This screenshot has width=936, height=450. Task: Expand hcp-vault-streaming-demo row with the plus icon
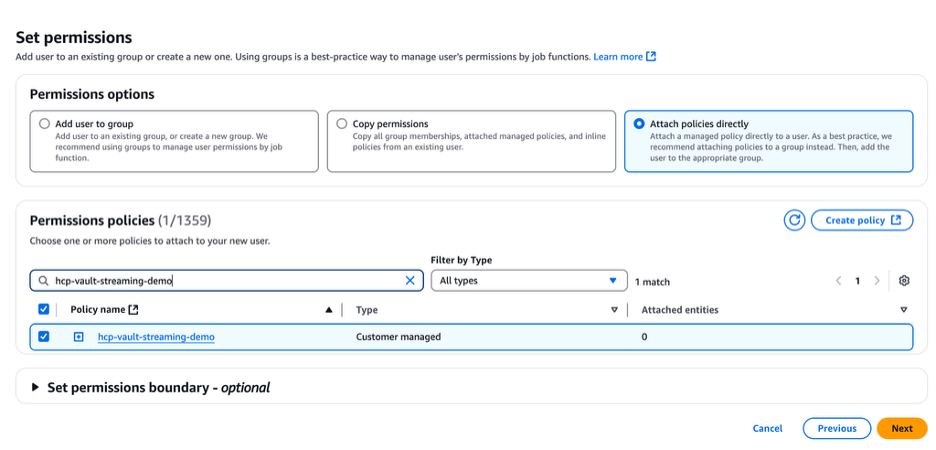[x=78, y=337]
